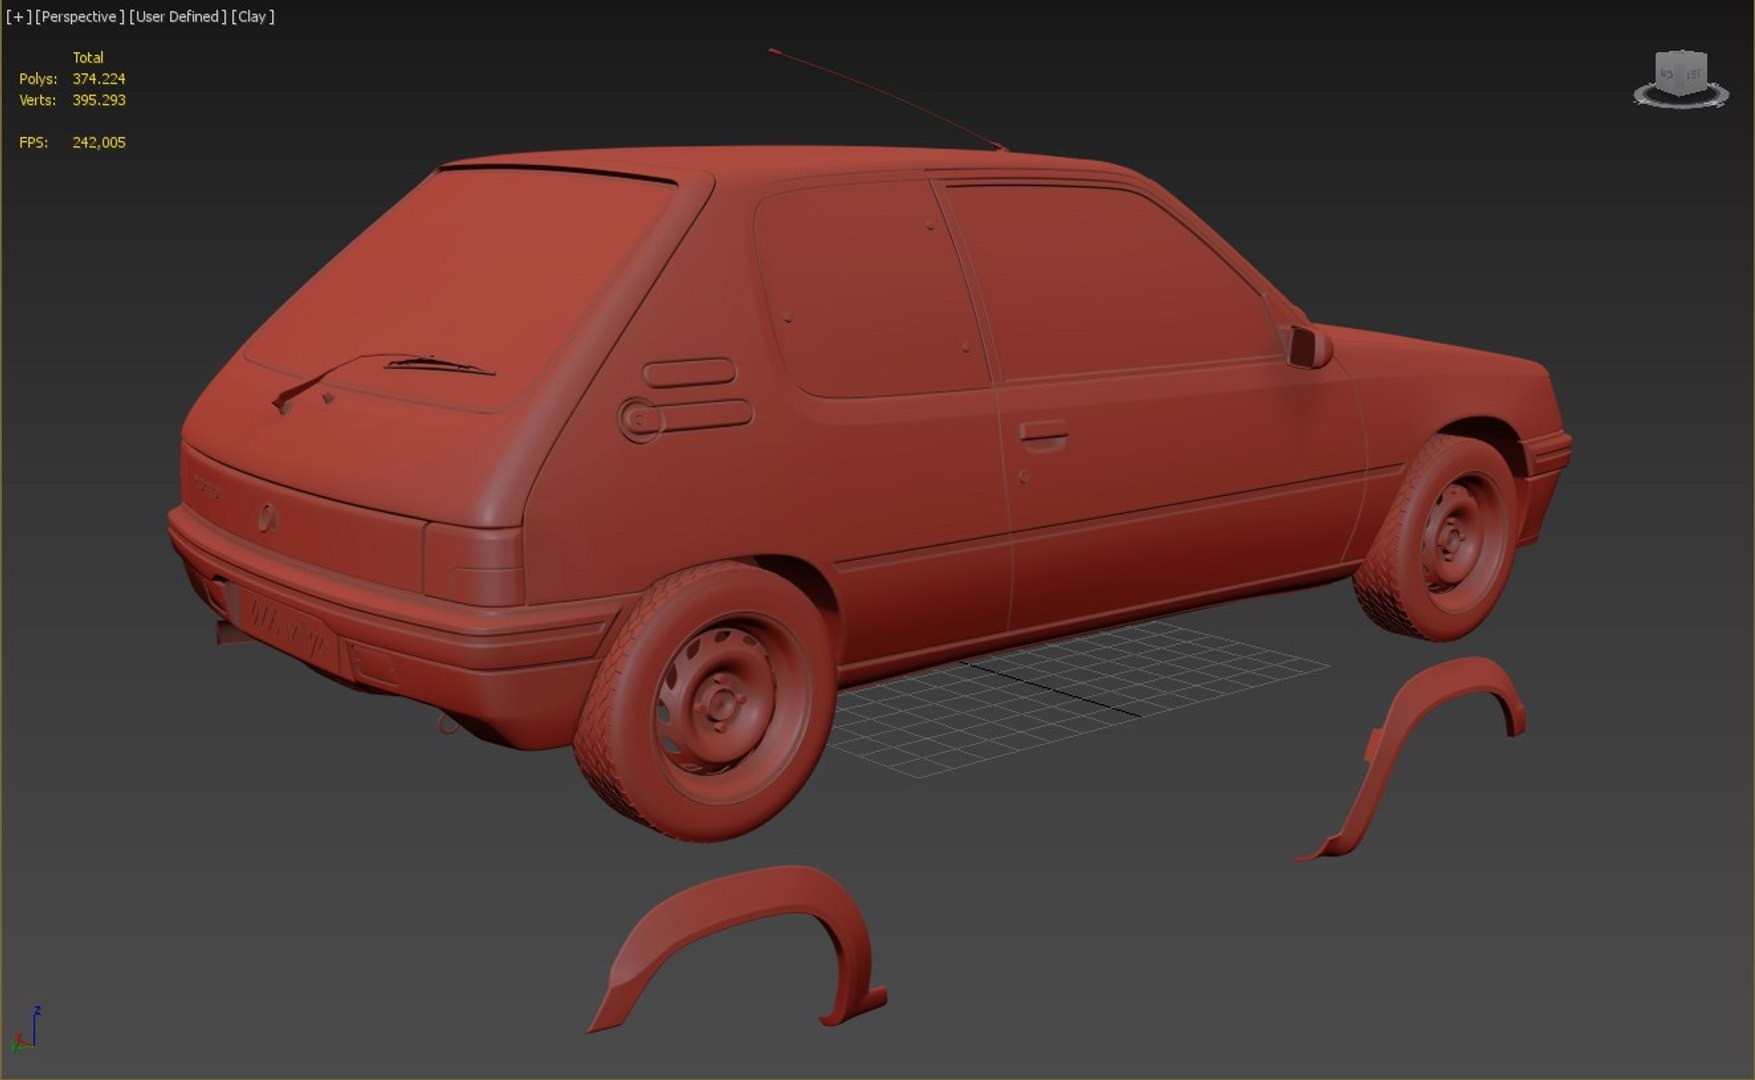Open the Perspective viewport label menu
1755x1080 pixels.
point(80,17)
